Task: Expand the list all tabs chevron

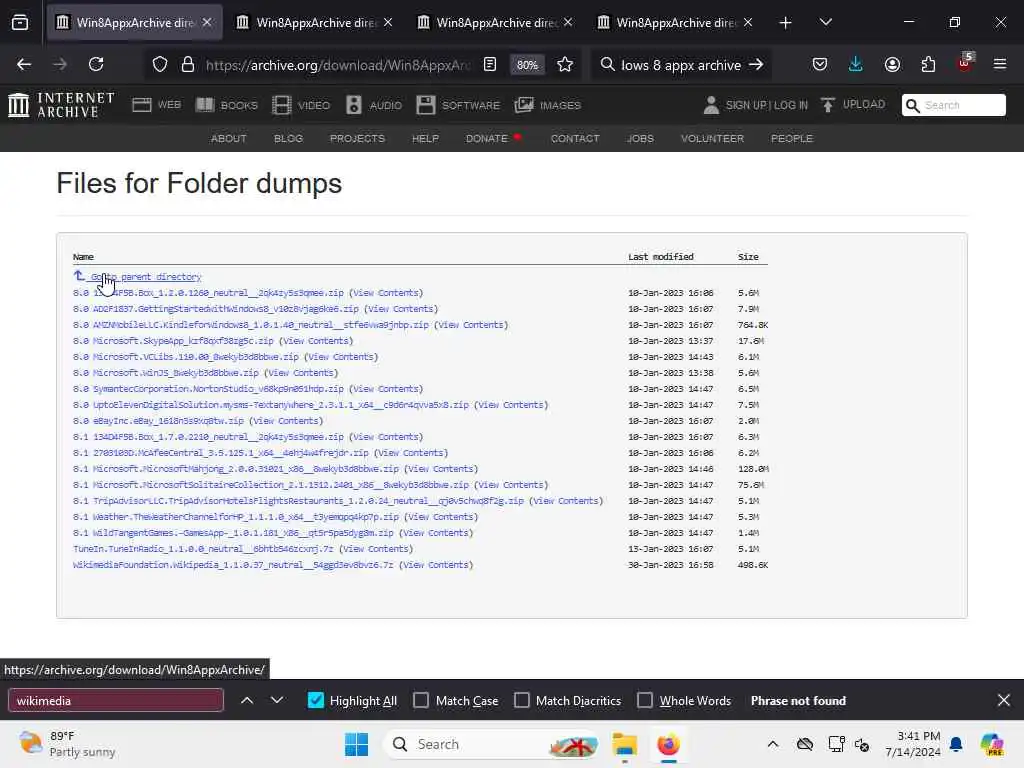Action: tap(825, 22)
